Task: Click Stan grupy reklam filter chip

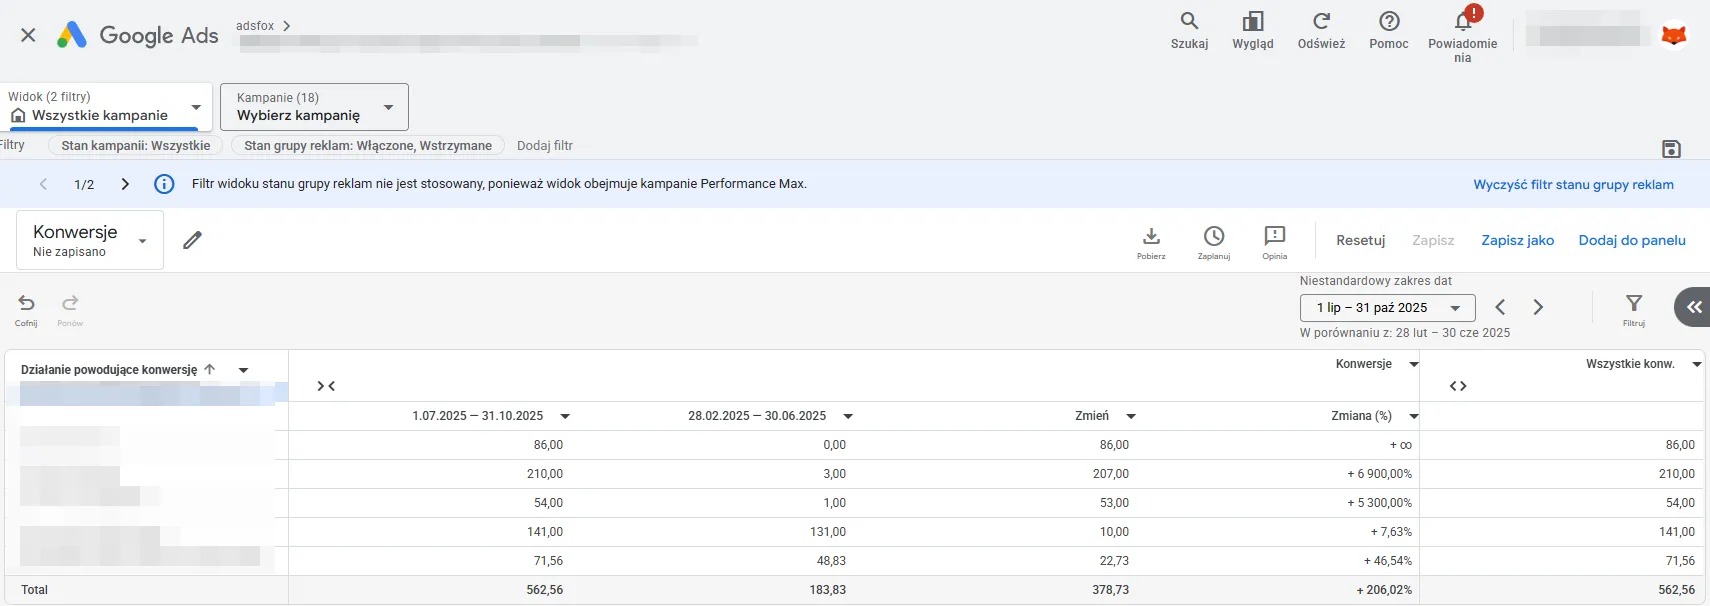Action: point(367,145)
